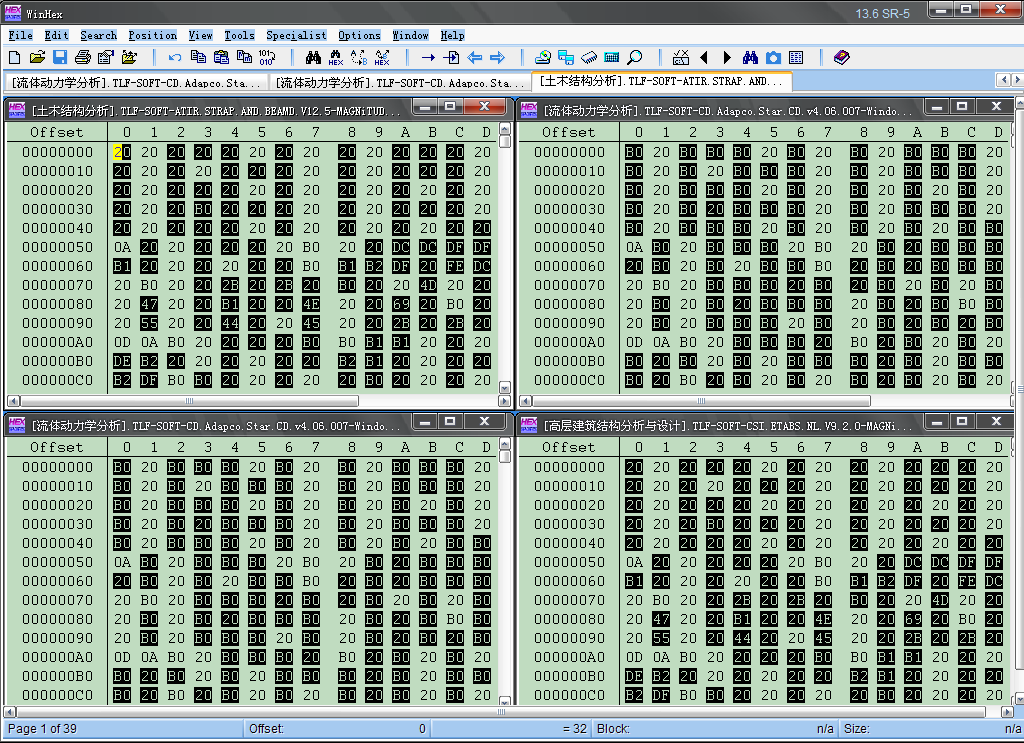The width and height of the screenshot is (1024, 743).
Task: Open file Properties from the toolbar
Action: 106,57
